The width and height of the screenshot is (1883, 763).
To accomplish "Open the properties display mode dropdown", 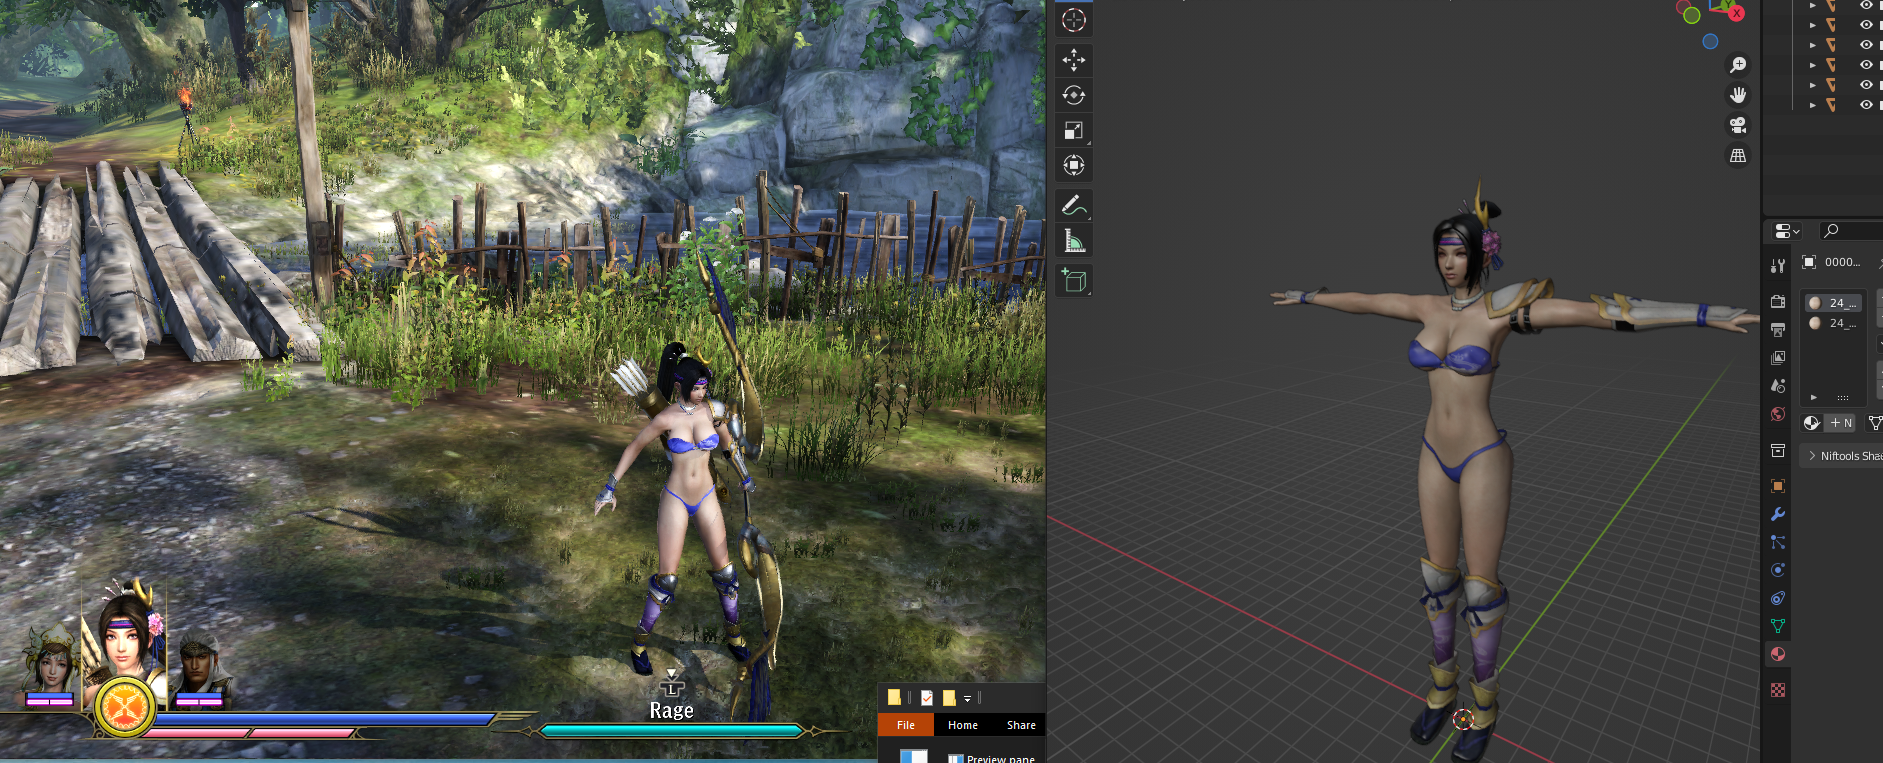I will (1787, 231).
